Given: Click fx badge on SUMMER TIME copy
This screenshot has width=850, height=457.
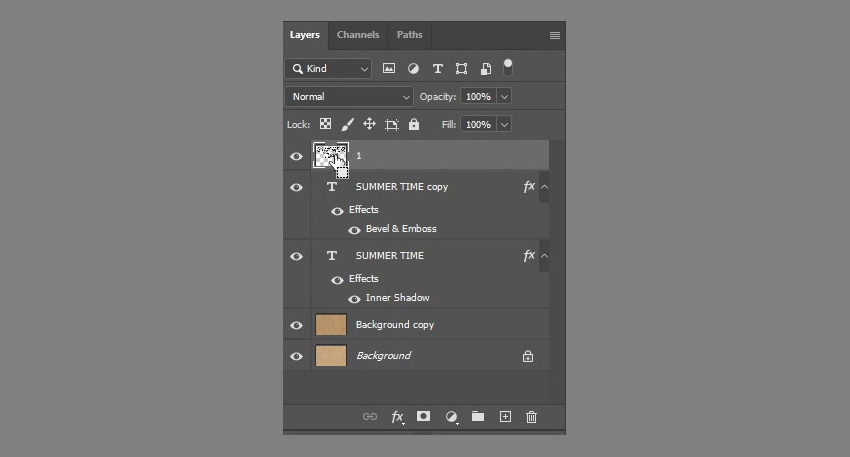Looking at the screenshot, I should click(529, 186).
